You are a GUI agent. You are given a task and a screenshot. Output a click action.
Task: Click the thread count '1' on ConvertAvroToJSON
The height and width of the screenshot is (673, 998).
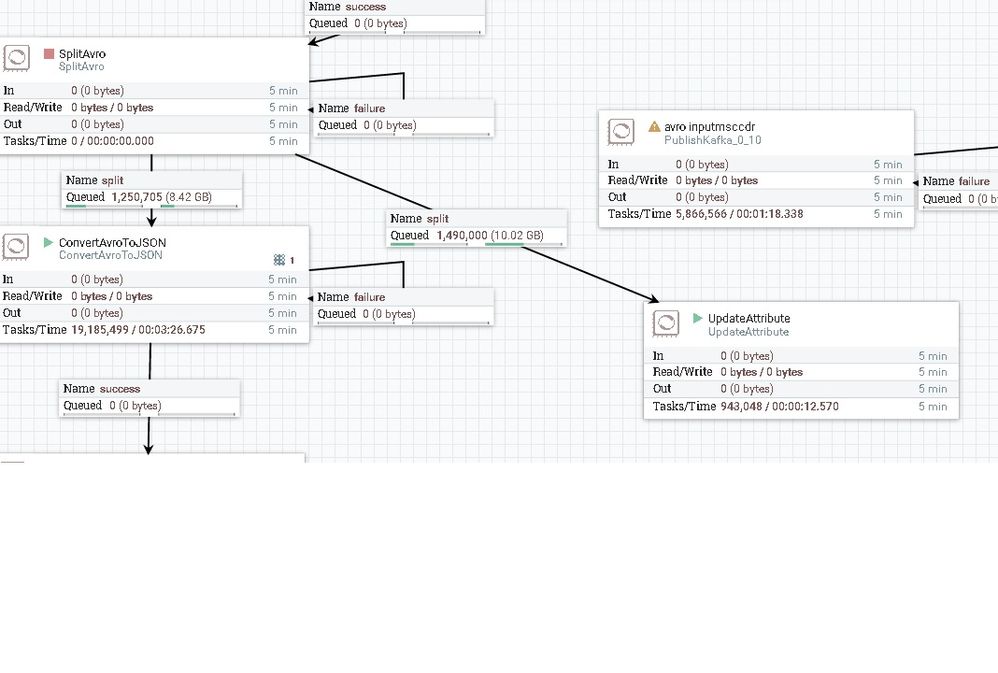[292, 260]
